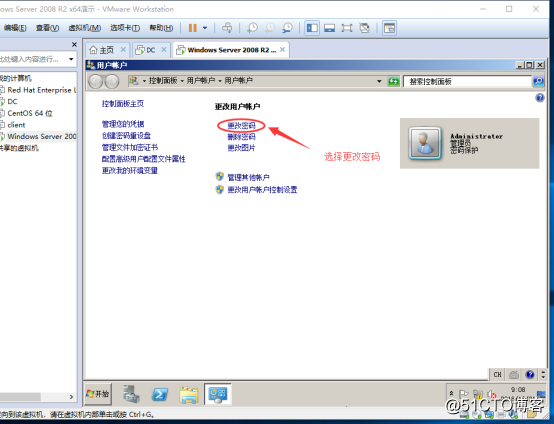The height and width of the screenshot is (424, 554).
Task: Click the language bar help icon
Action: click(530, 375)
